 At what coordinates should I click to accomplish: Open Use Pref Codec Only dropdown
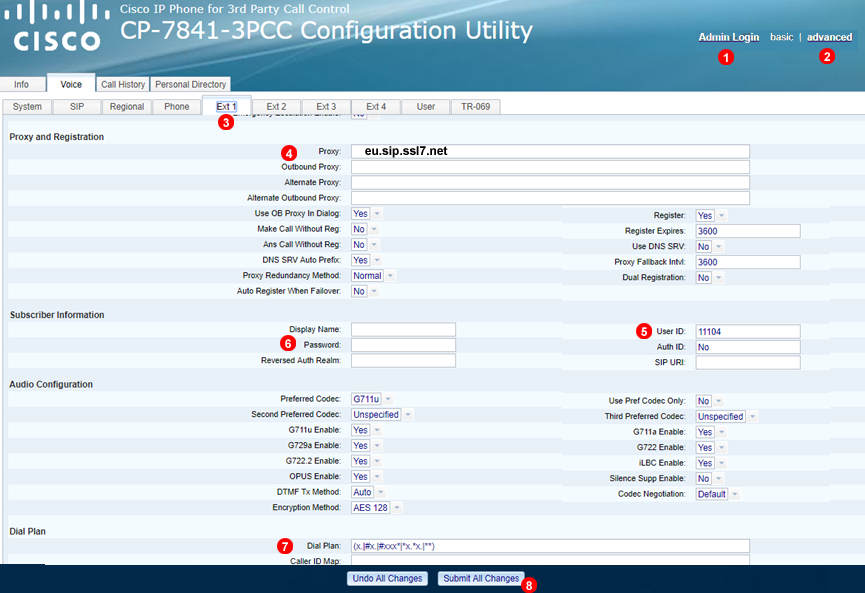(709, 401)
